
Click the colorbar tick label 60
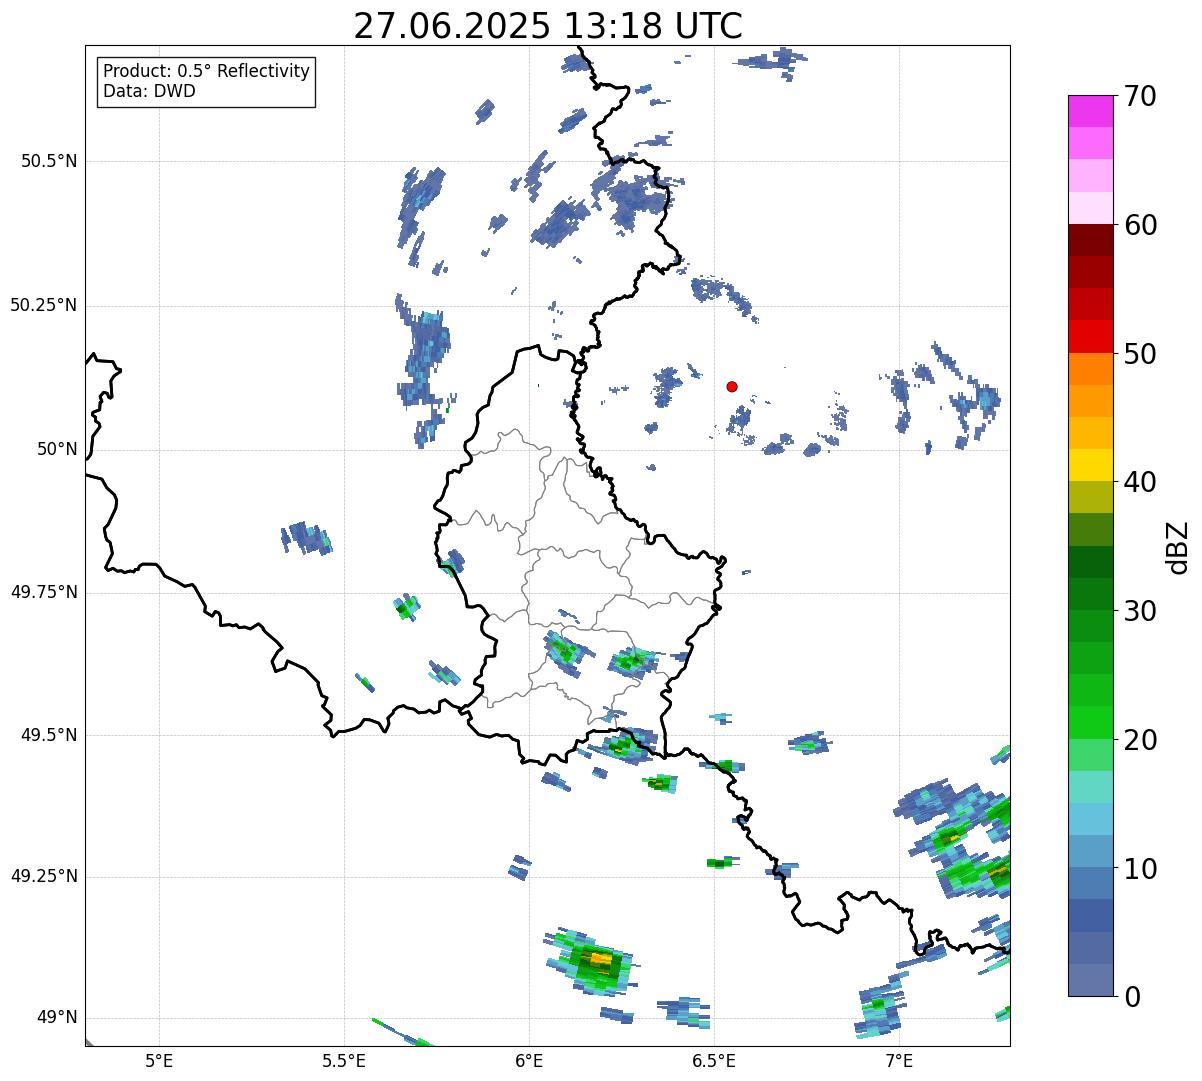coord(1139,225)
